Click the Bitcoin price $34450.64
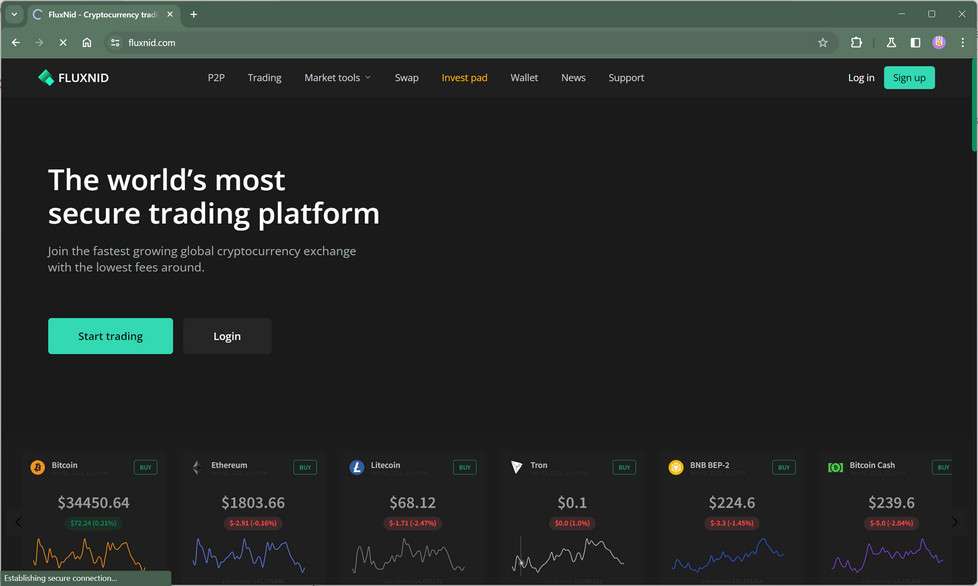The image size is (978, 586). [94, 502]
